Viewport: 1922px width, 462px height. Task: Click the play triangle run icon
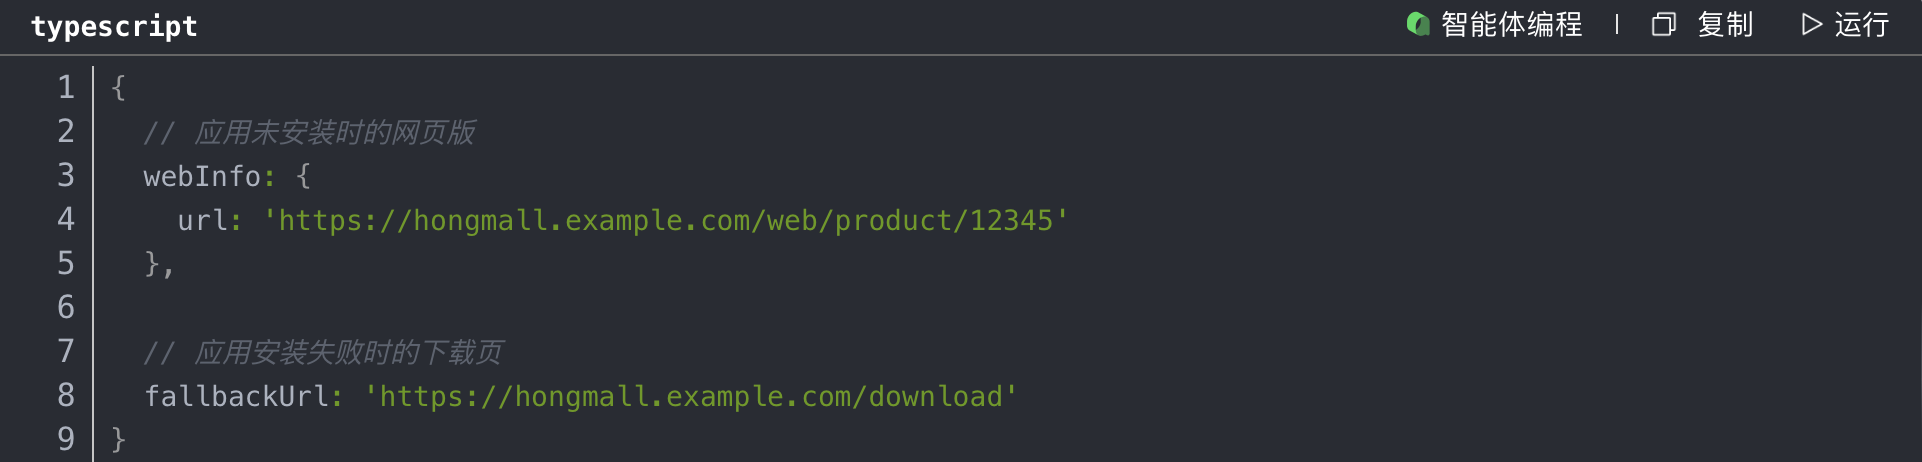tap(1811, 24)
